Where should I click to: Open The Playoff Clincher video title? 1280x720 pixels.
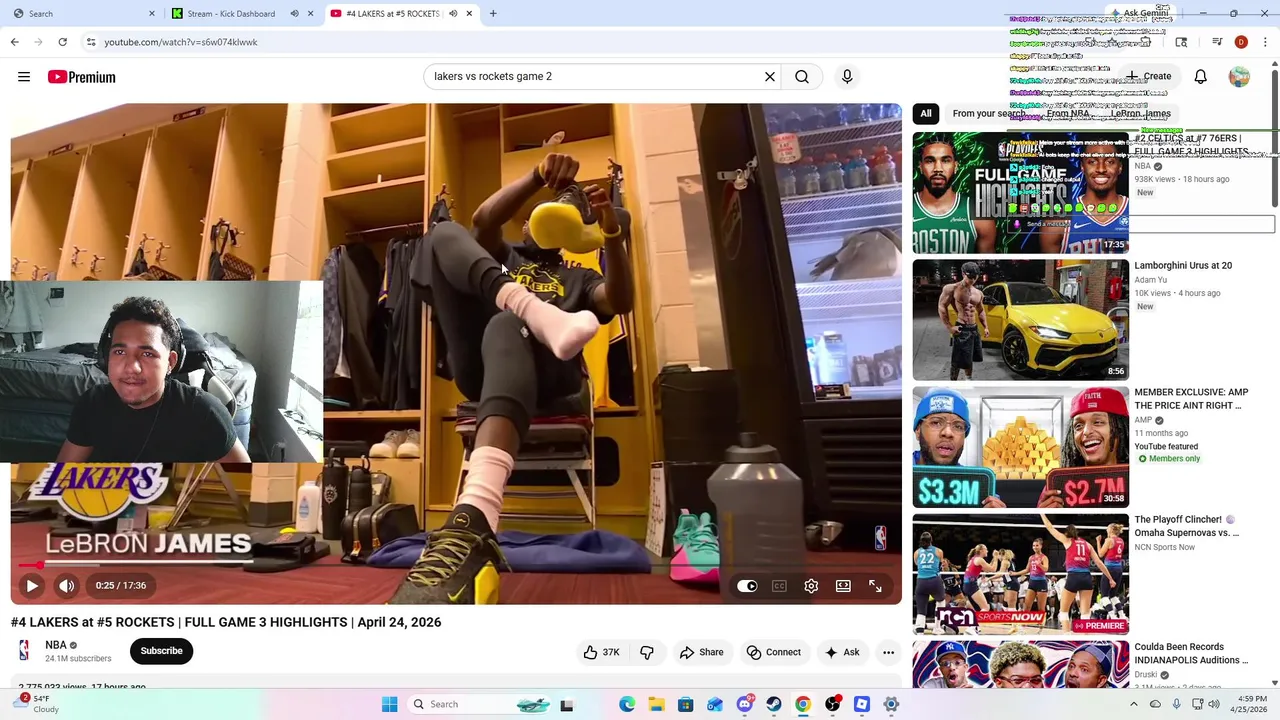[1186, 526]
